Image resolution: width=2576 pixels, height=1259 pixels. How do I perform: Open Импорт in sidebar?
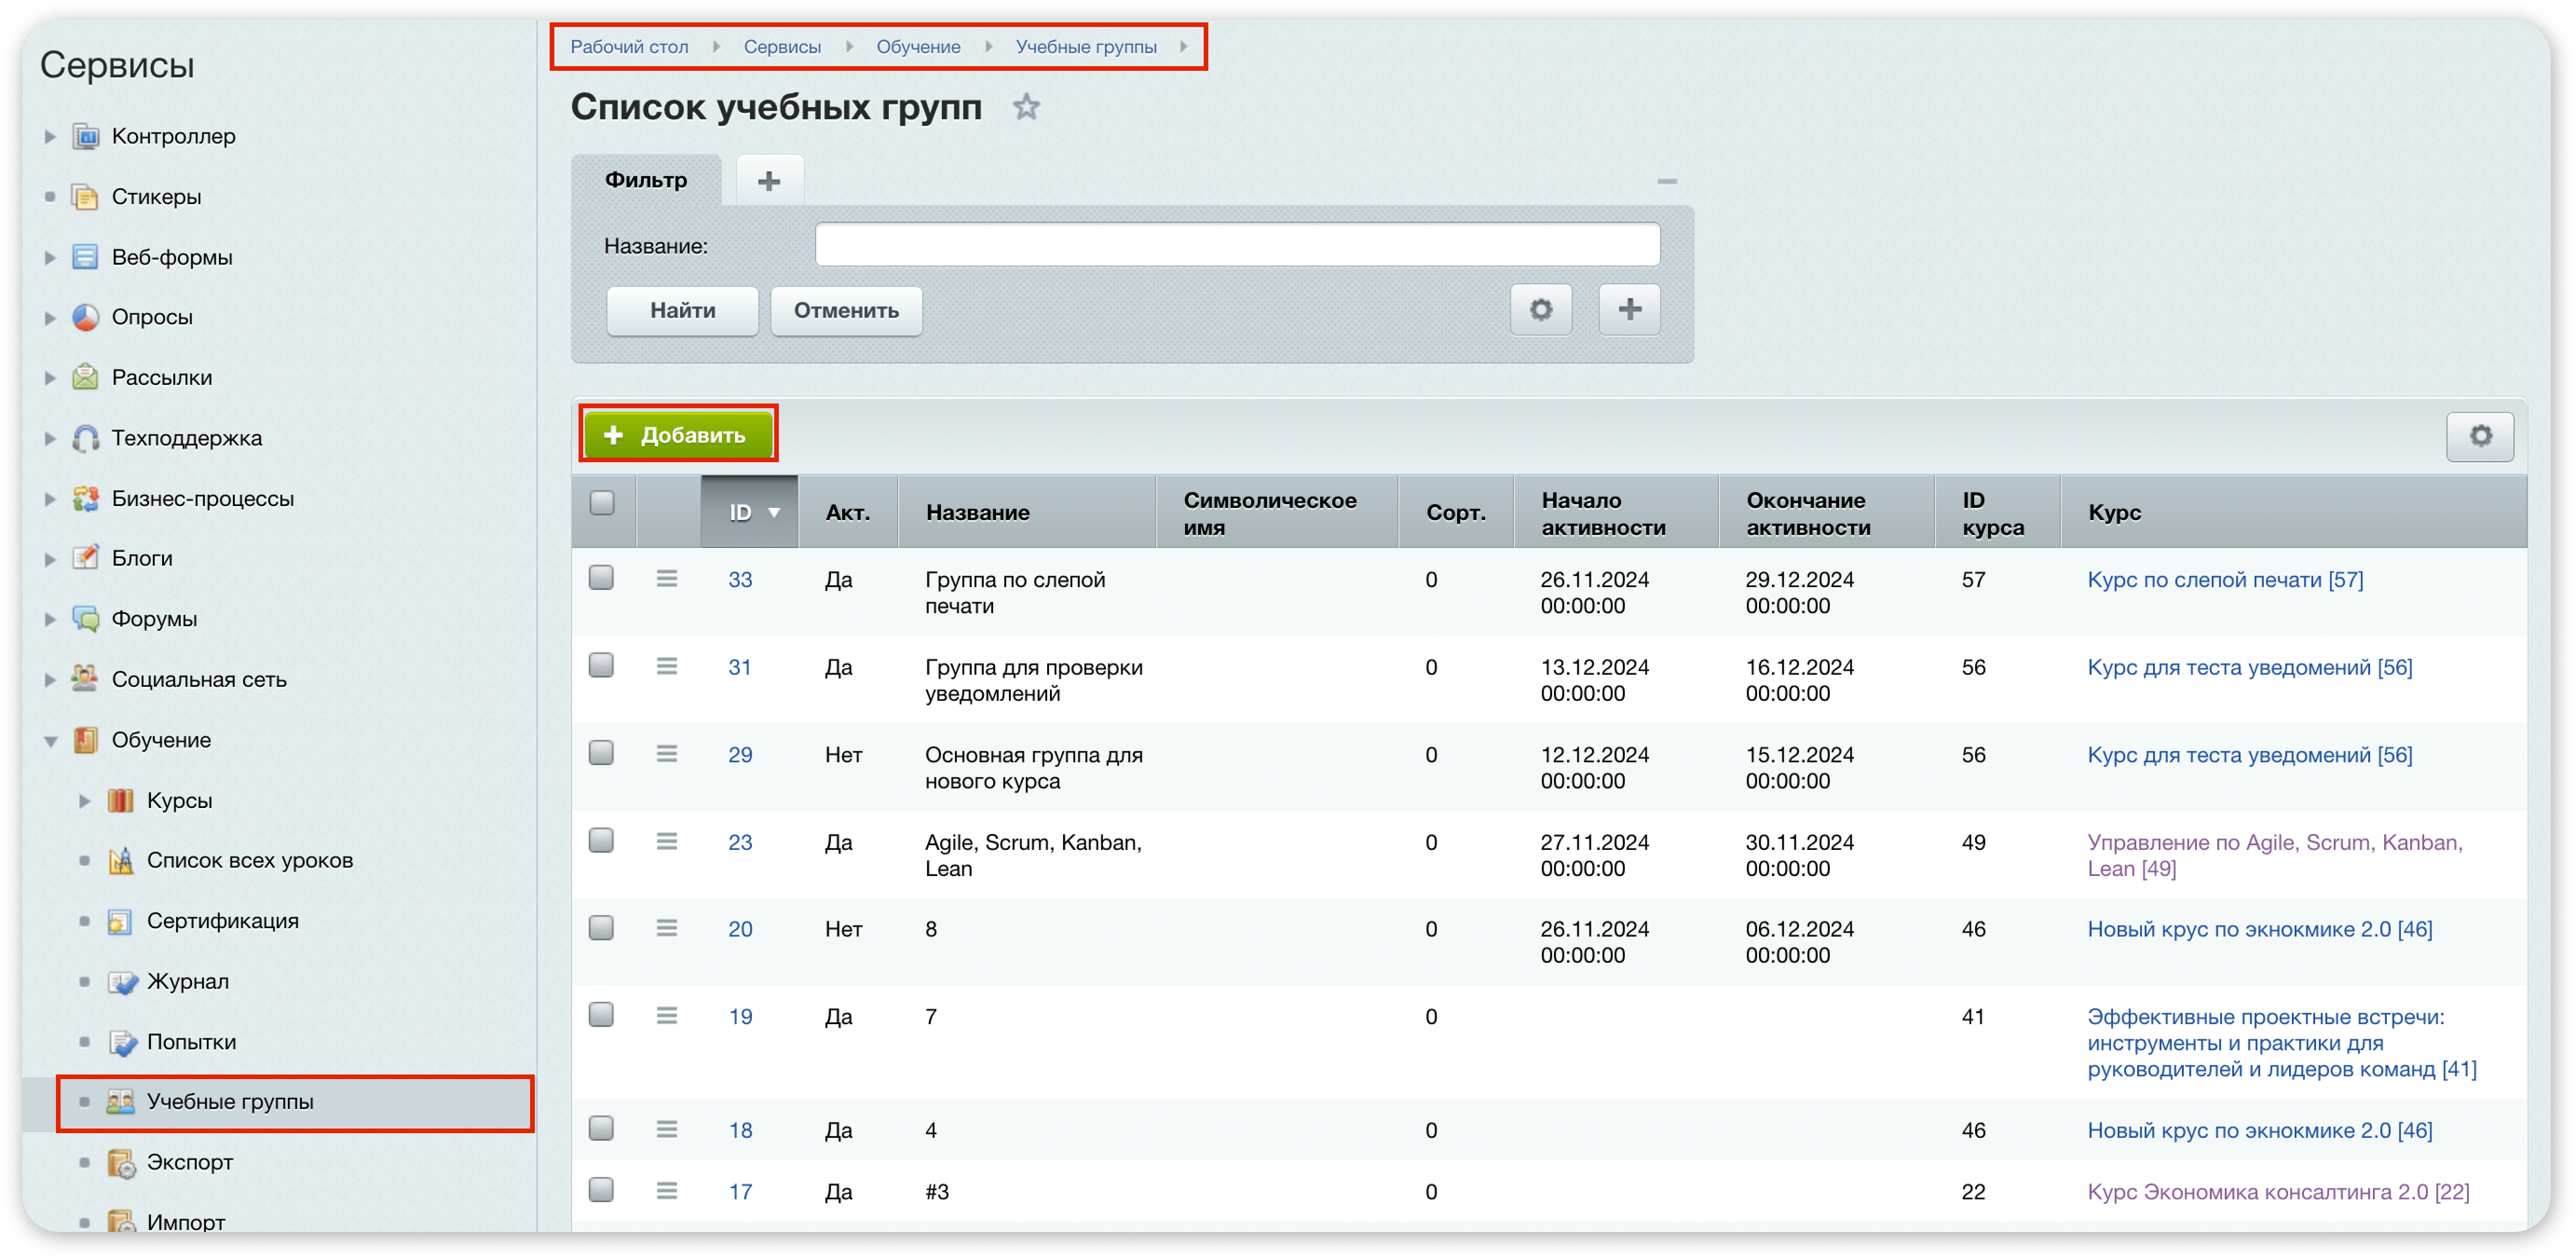(x=185, y=1222)
